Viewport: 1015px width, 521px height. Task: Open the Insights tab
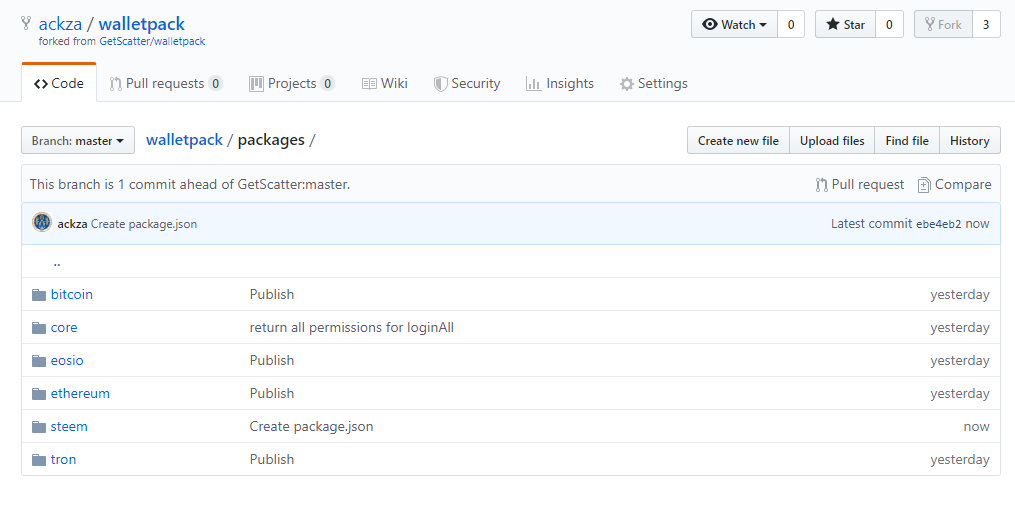560,83
